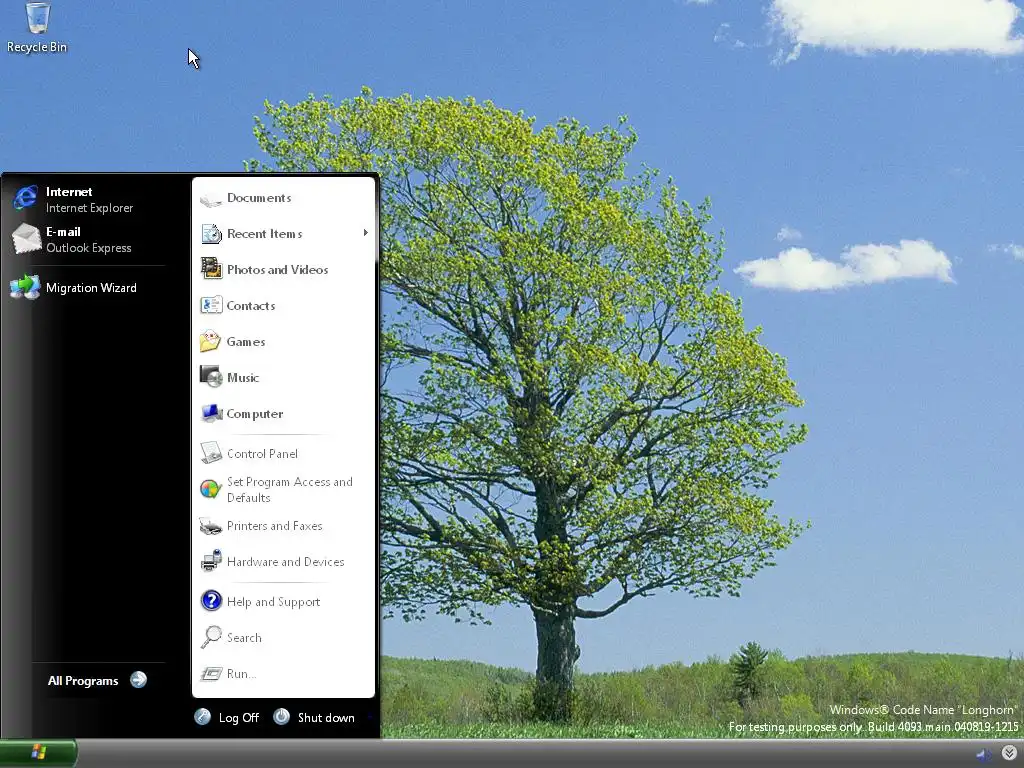The image size is (1024, 768).
Task: Open the Music menu entry
Action: tap(283, 377)
